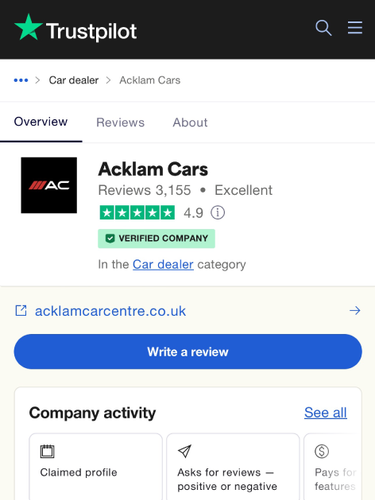Select the Overview tab
375x500 pixels.
[x=41, y=122]
